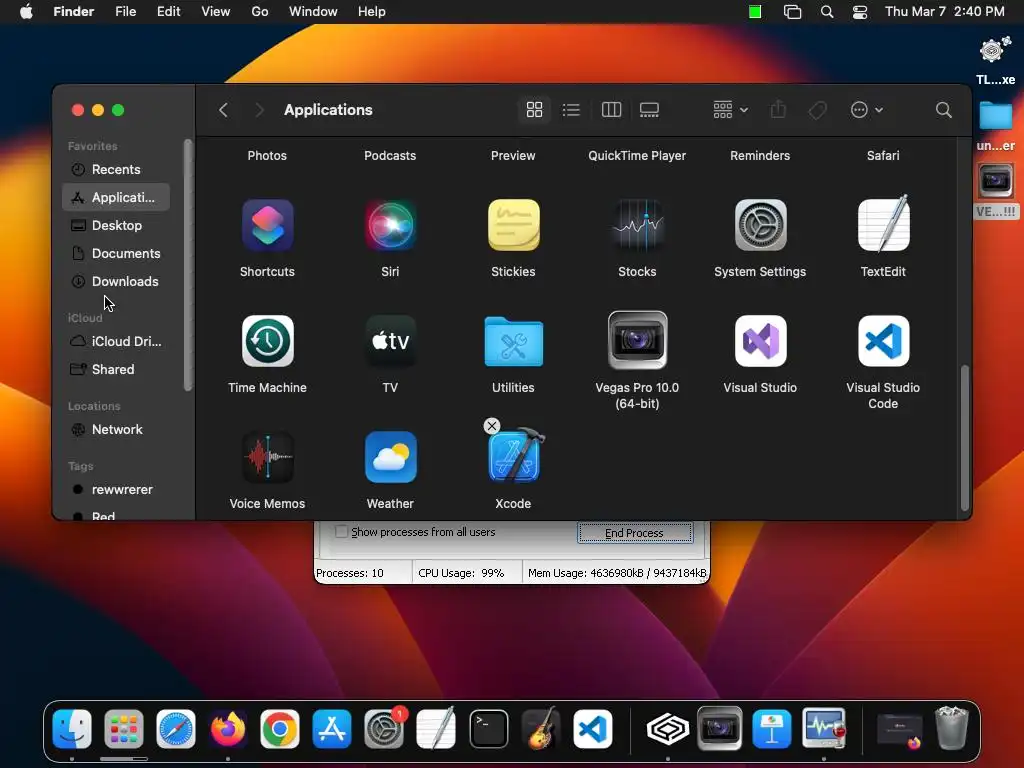
Task: Go forward in Finder window
Action: (x=259, y=110)
